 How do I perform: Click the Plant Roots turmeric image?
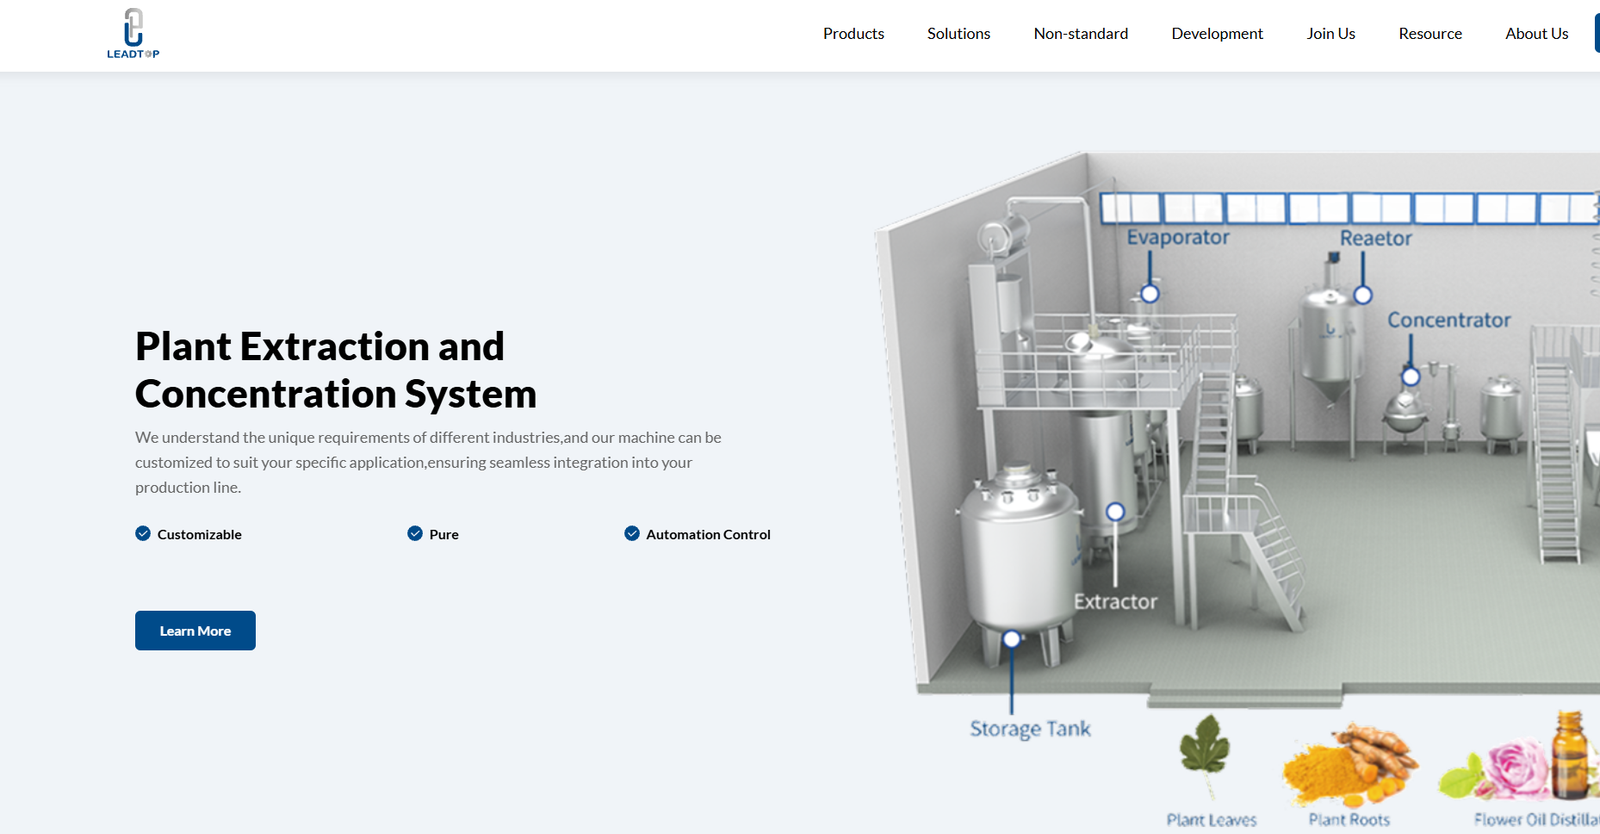pyautogui.click(x=1350, y=765)
